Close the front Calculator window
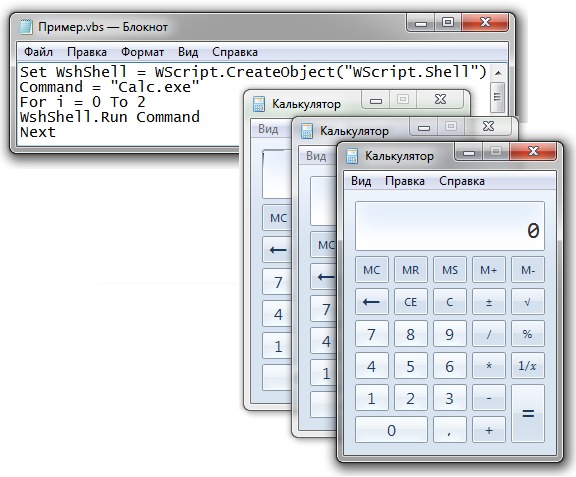The width and height of the screenshot is (576, 477). click(533, 151)
